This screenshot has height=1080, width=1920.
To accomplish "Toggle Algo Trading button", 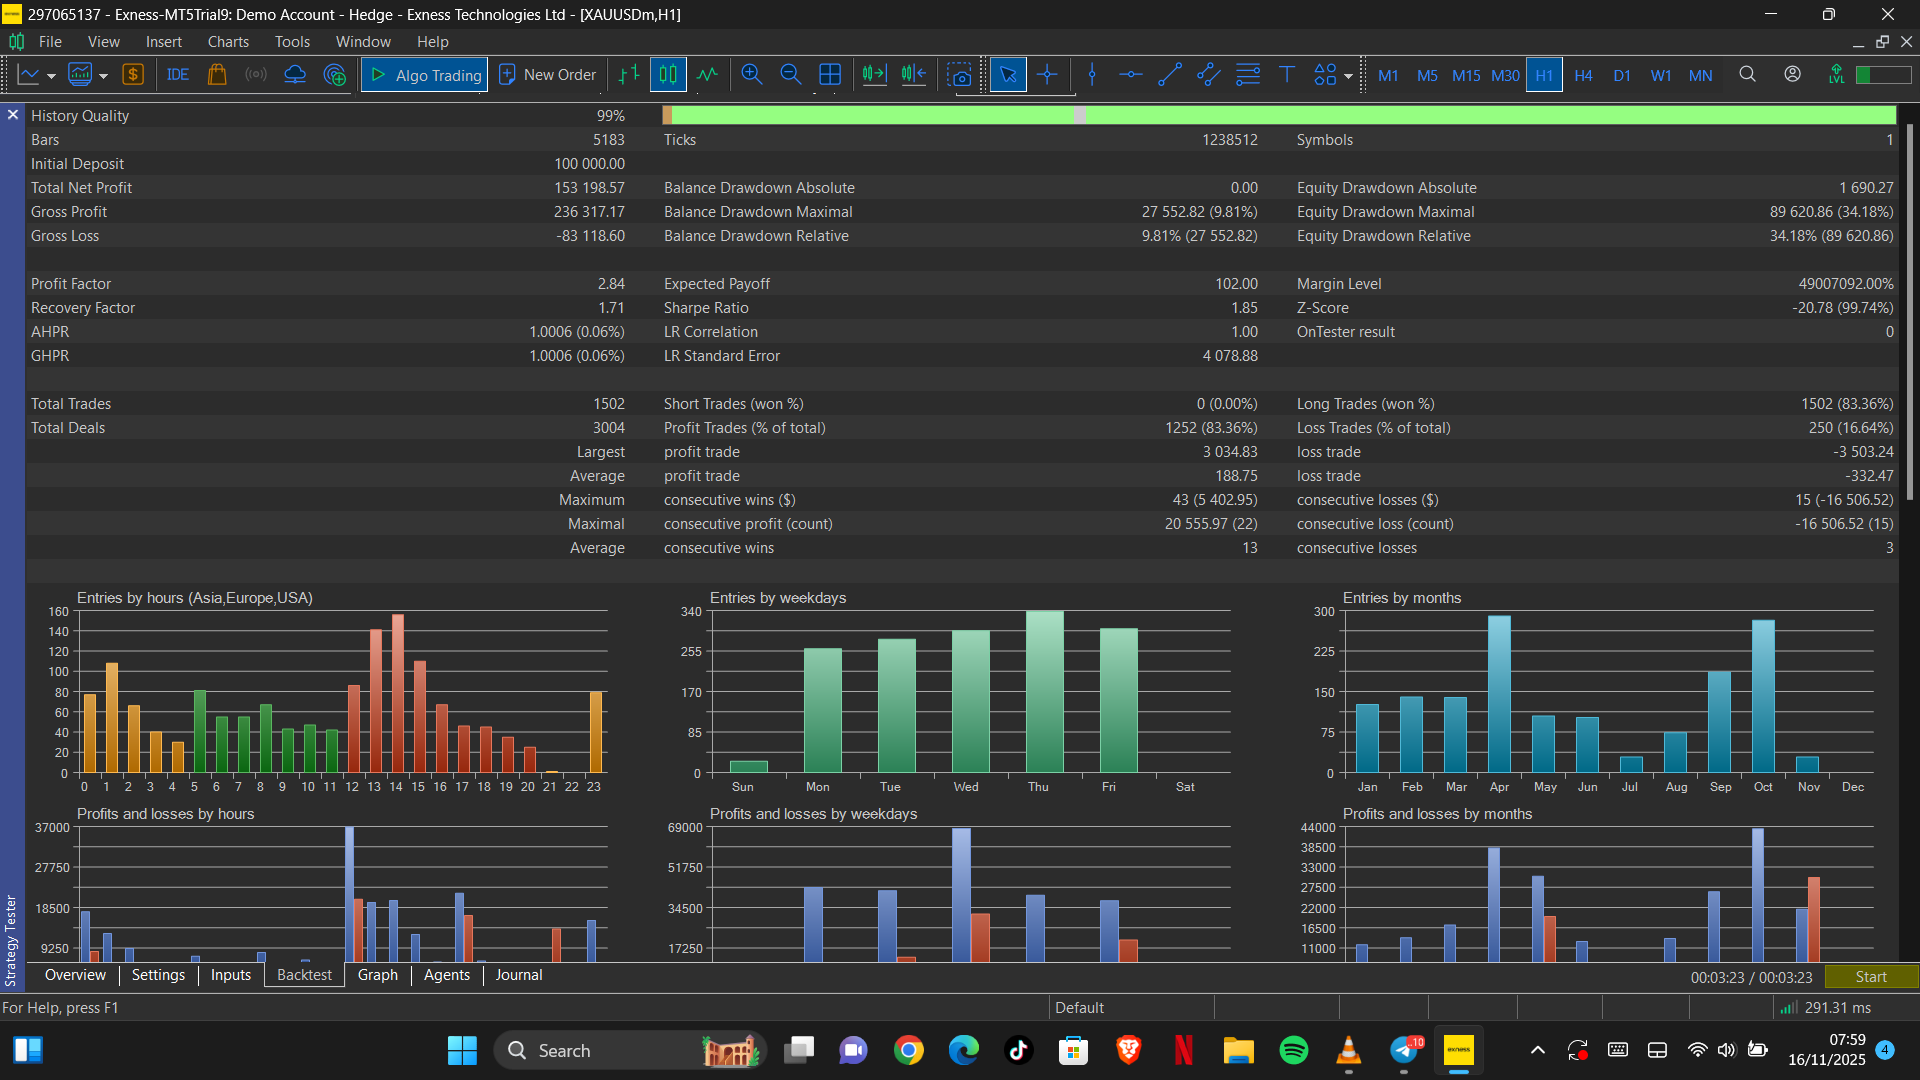I will 424,75.
